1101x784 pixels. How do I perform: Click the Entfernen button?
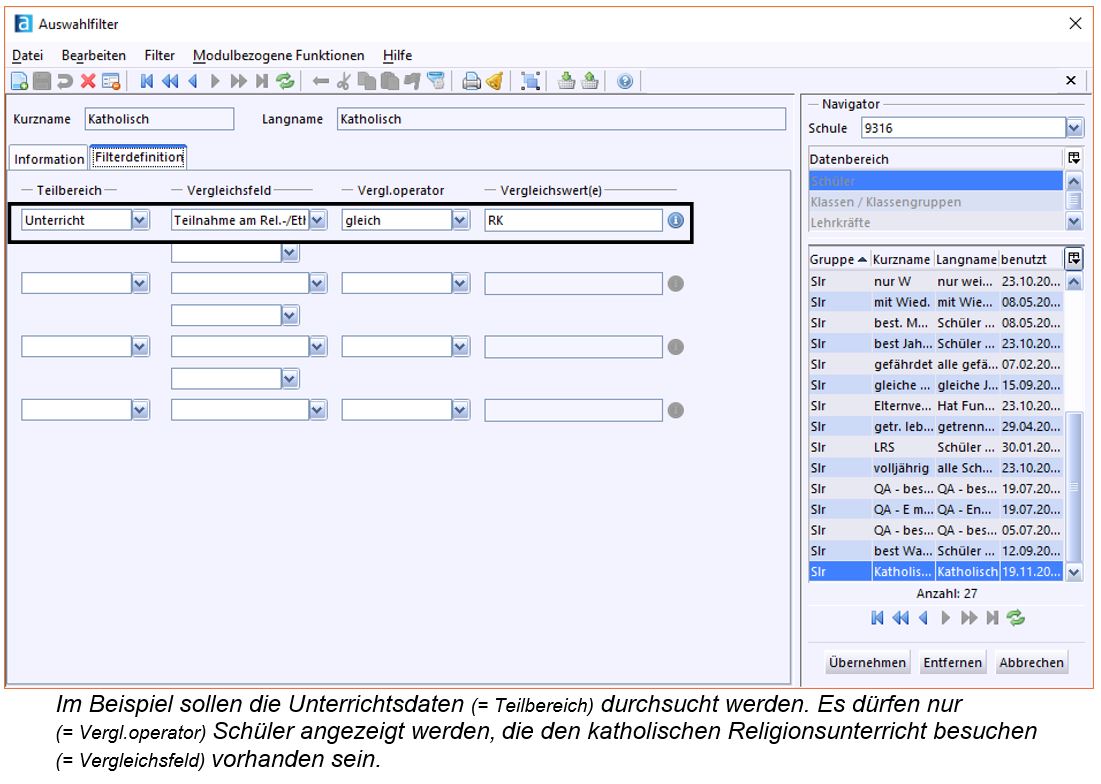pyautogui.click(x=953, y=663)
